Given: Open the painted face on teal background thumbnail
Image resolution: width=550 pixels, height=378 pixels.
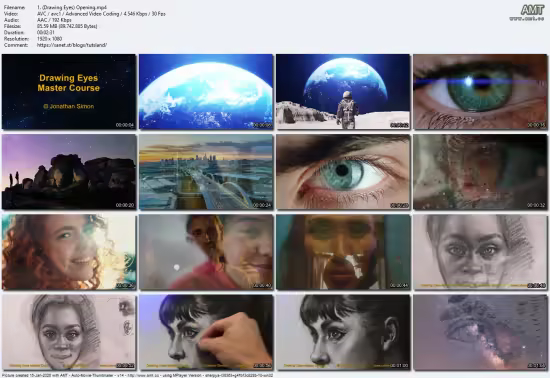Looking at the screenshot, I should tap(343, 252).
